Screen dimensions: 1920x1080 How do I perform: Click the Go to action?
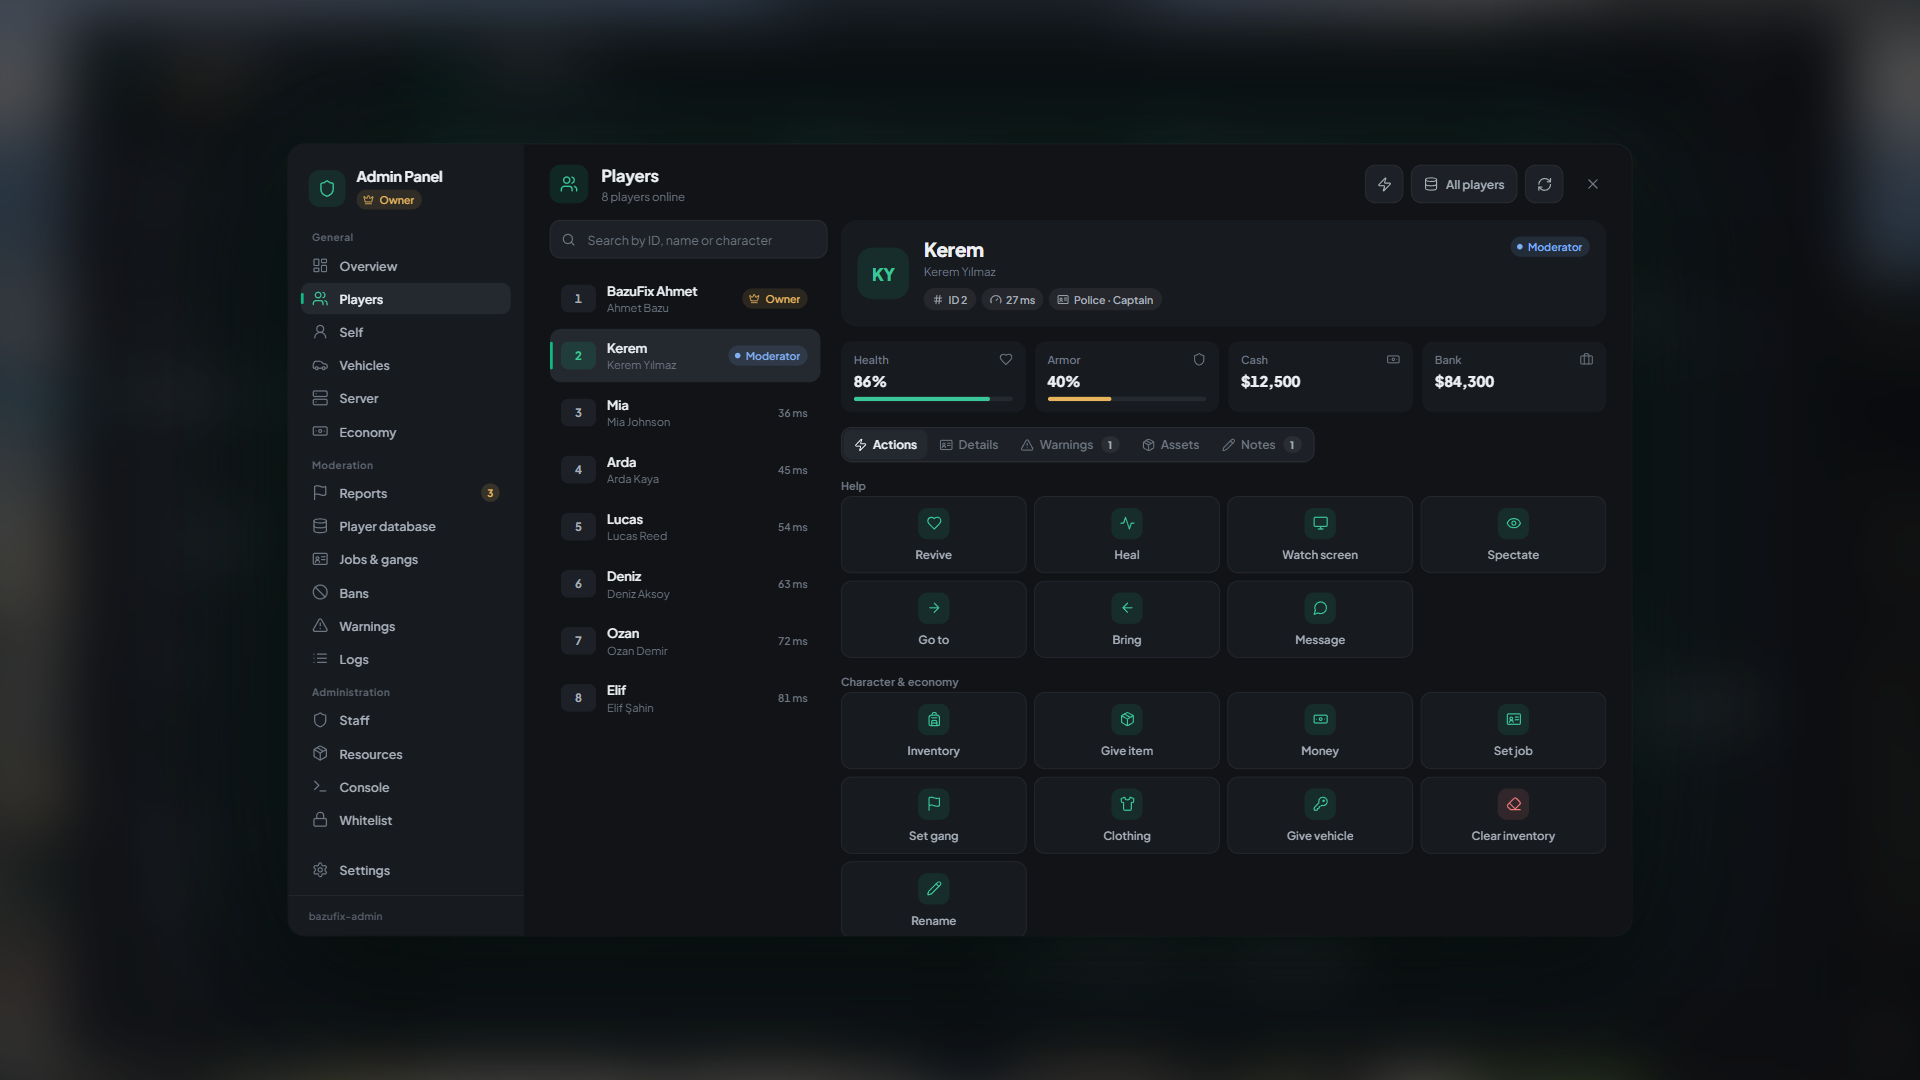tap(933, 620)
